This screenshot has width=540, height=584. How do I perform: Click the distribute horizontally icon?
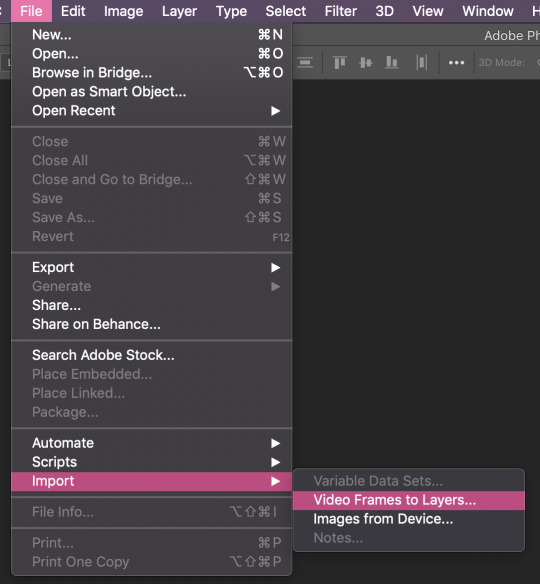tap(421, 62)
